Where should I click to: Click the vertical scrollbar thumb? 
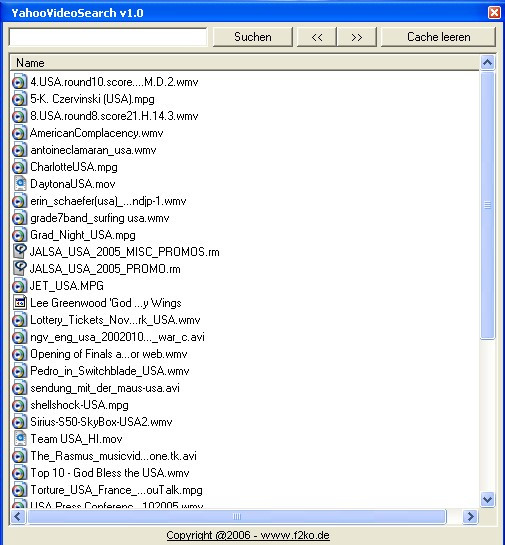487,205
